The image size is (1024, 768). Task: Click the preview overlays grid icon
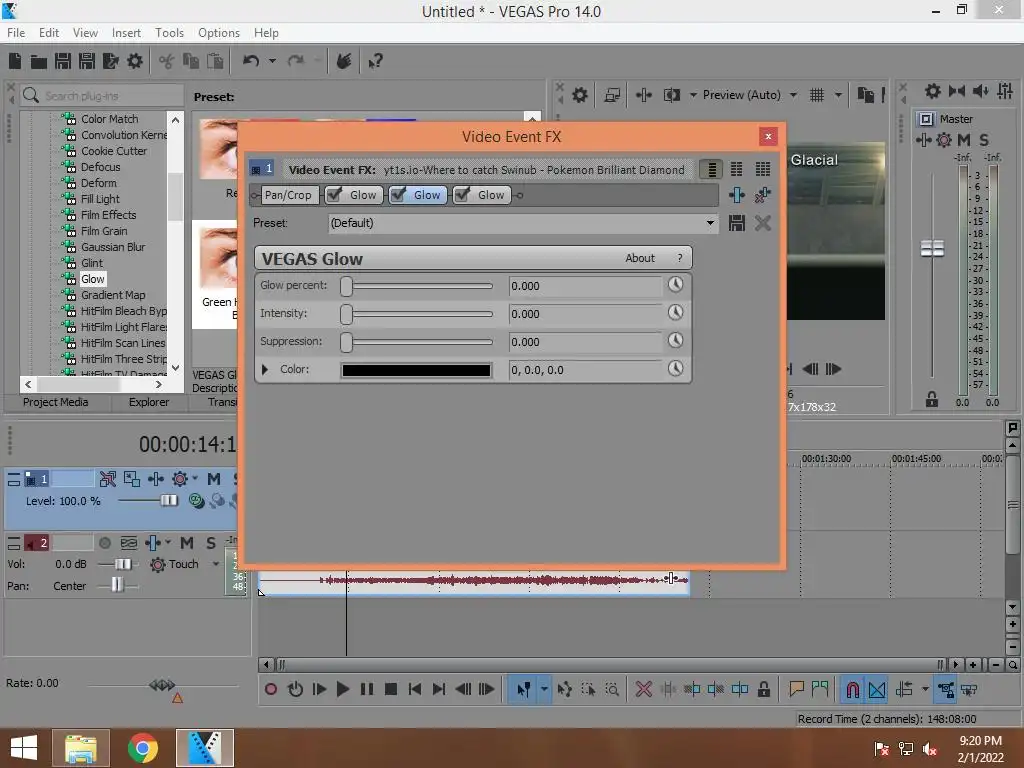pyautogui.click(x=816, y=95)
